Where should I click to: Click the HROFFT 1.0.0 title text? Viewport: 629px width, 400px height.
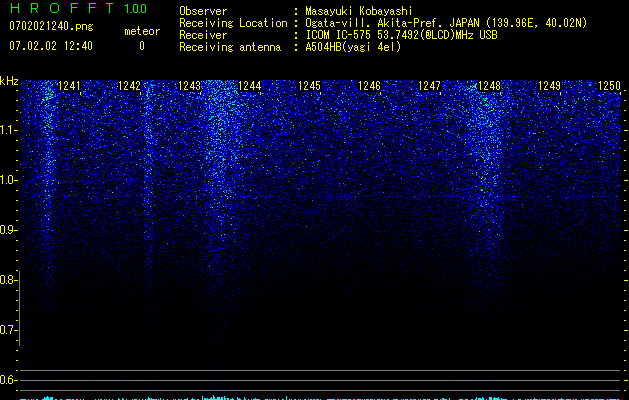click(x=78, y=8)
